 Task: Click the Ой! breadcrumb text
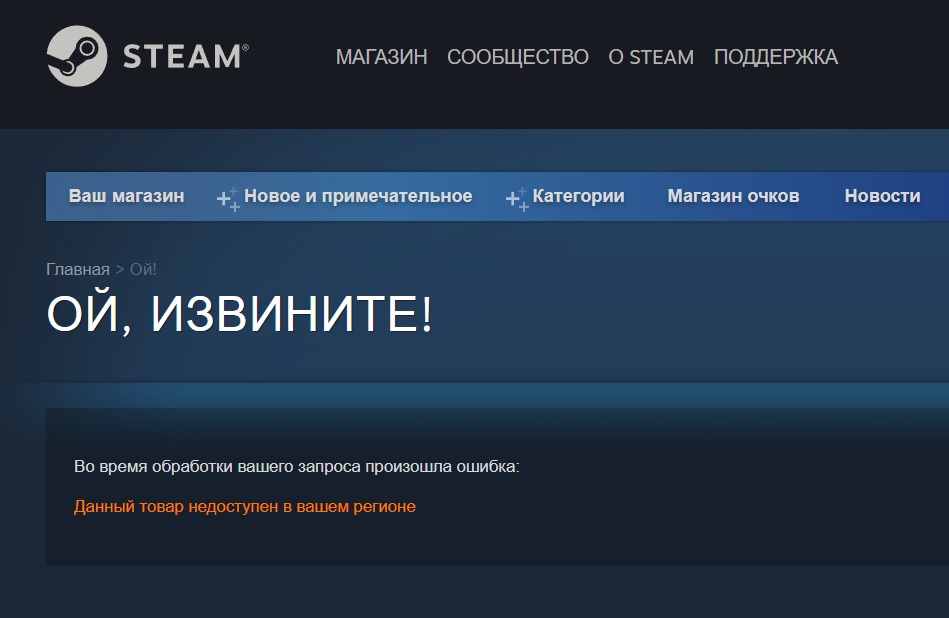point(143,269)
